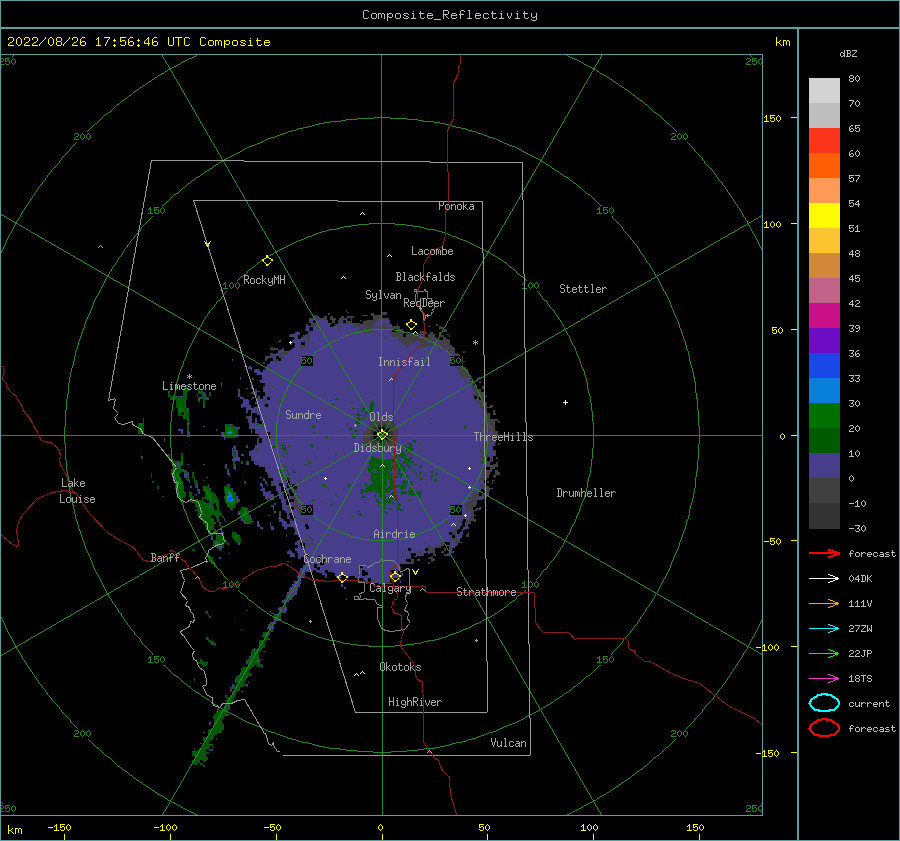Click the Calgary city label
The image size is (900, 841).
coord(390,588)
